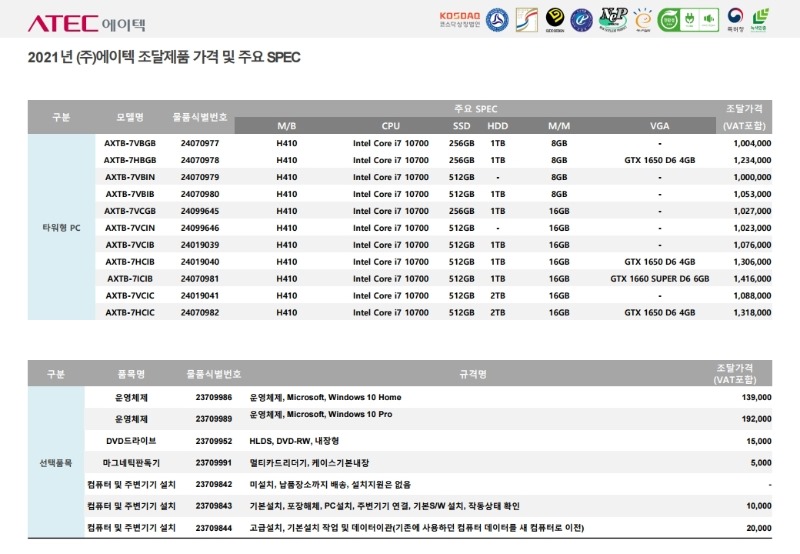Click the 'HDD' column header
The height and width of the screenshot is (554, 800).
coord(497,125)
